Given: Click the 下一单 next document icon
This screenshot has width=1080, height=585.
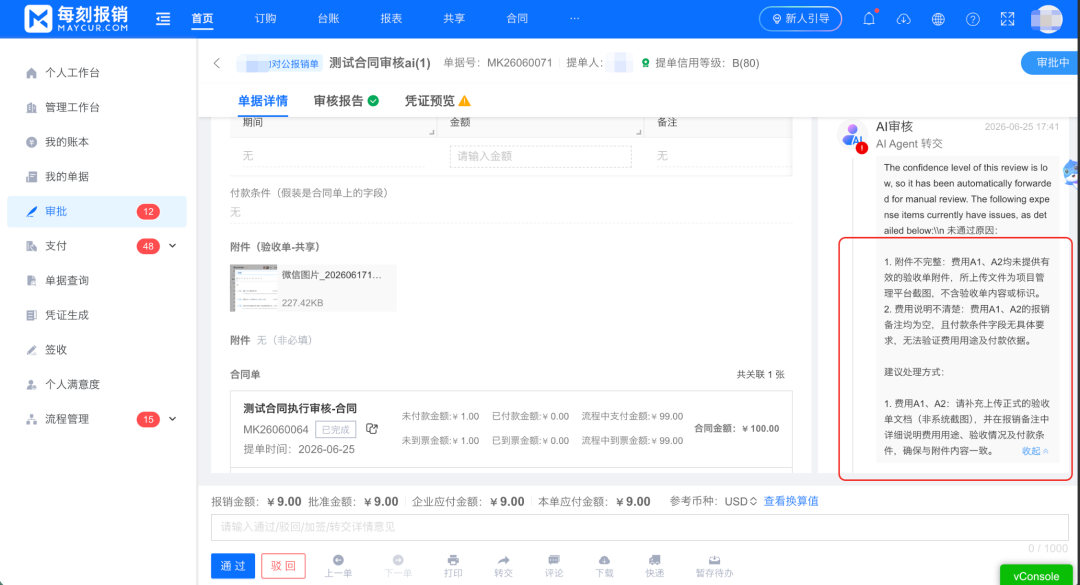Looking at the screenshot, I should point(398,560).
